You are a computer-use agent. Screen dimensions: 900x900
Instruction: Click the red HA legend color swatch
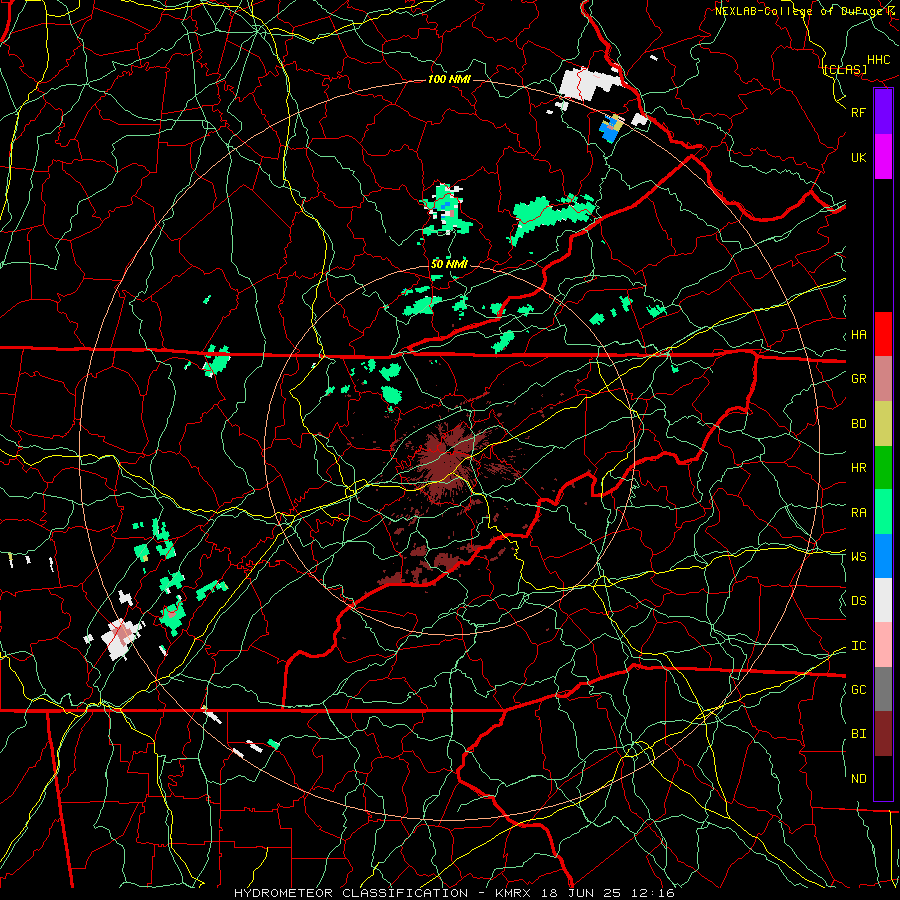coord(883,334)
